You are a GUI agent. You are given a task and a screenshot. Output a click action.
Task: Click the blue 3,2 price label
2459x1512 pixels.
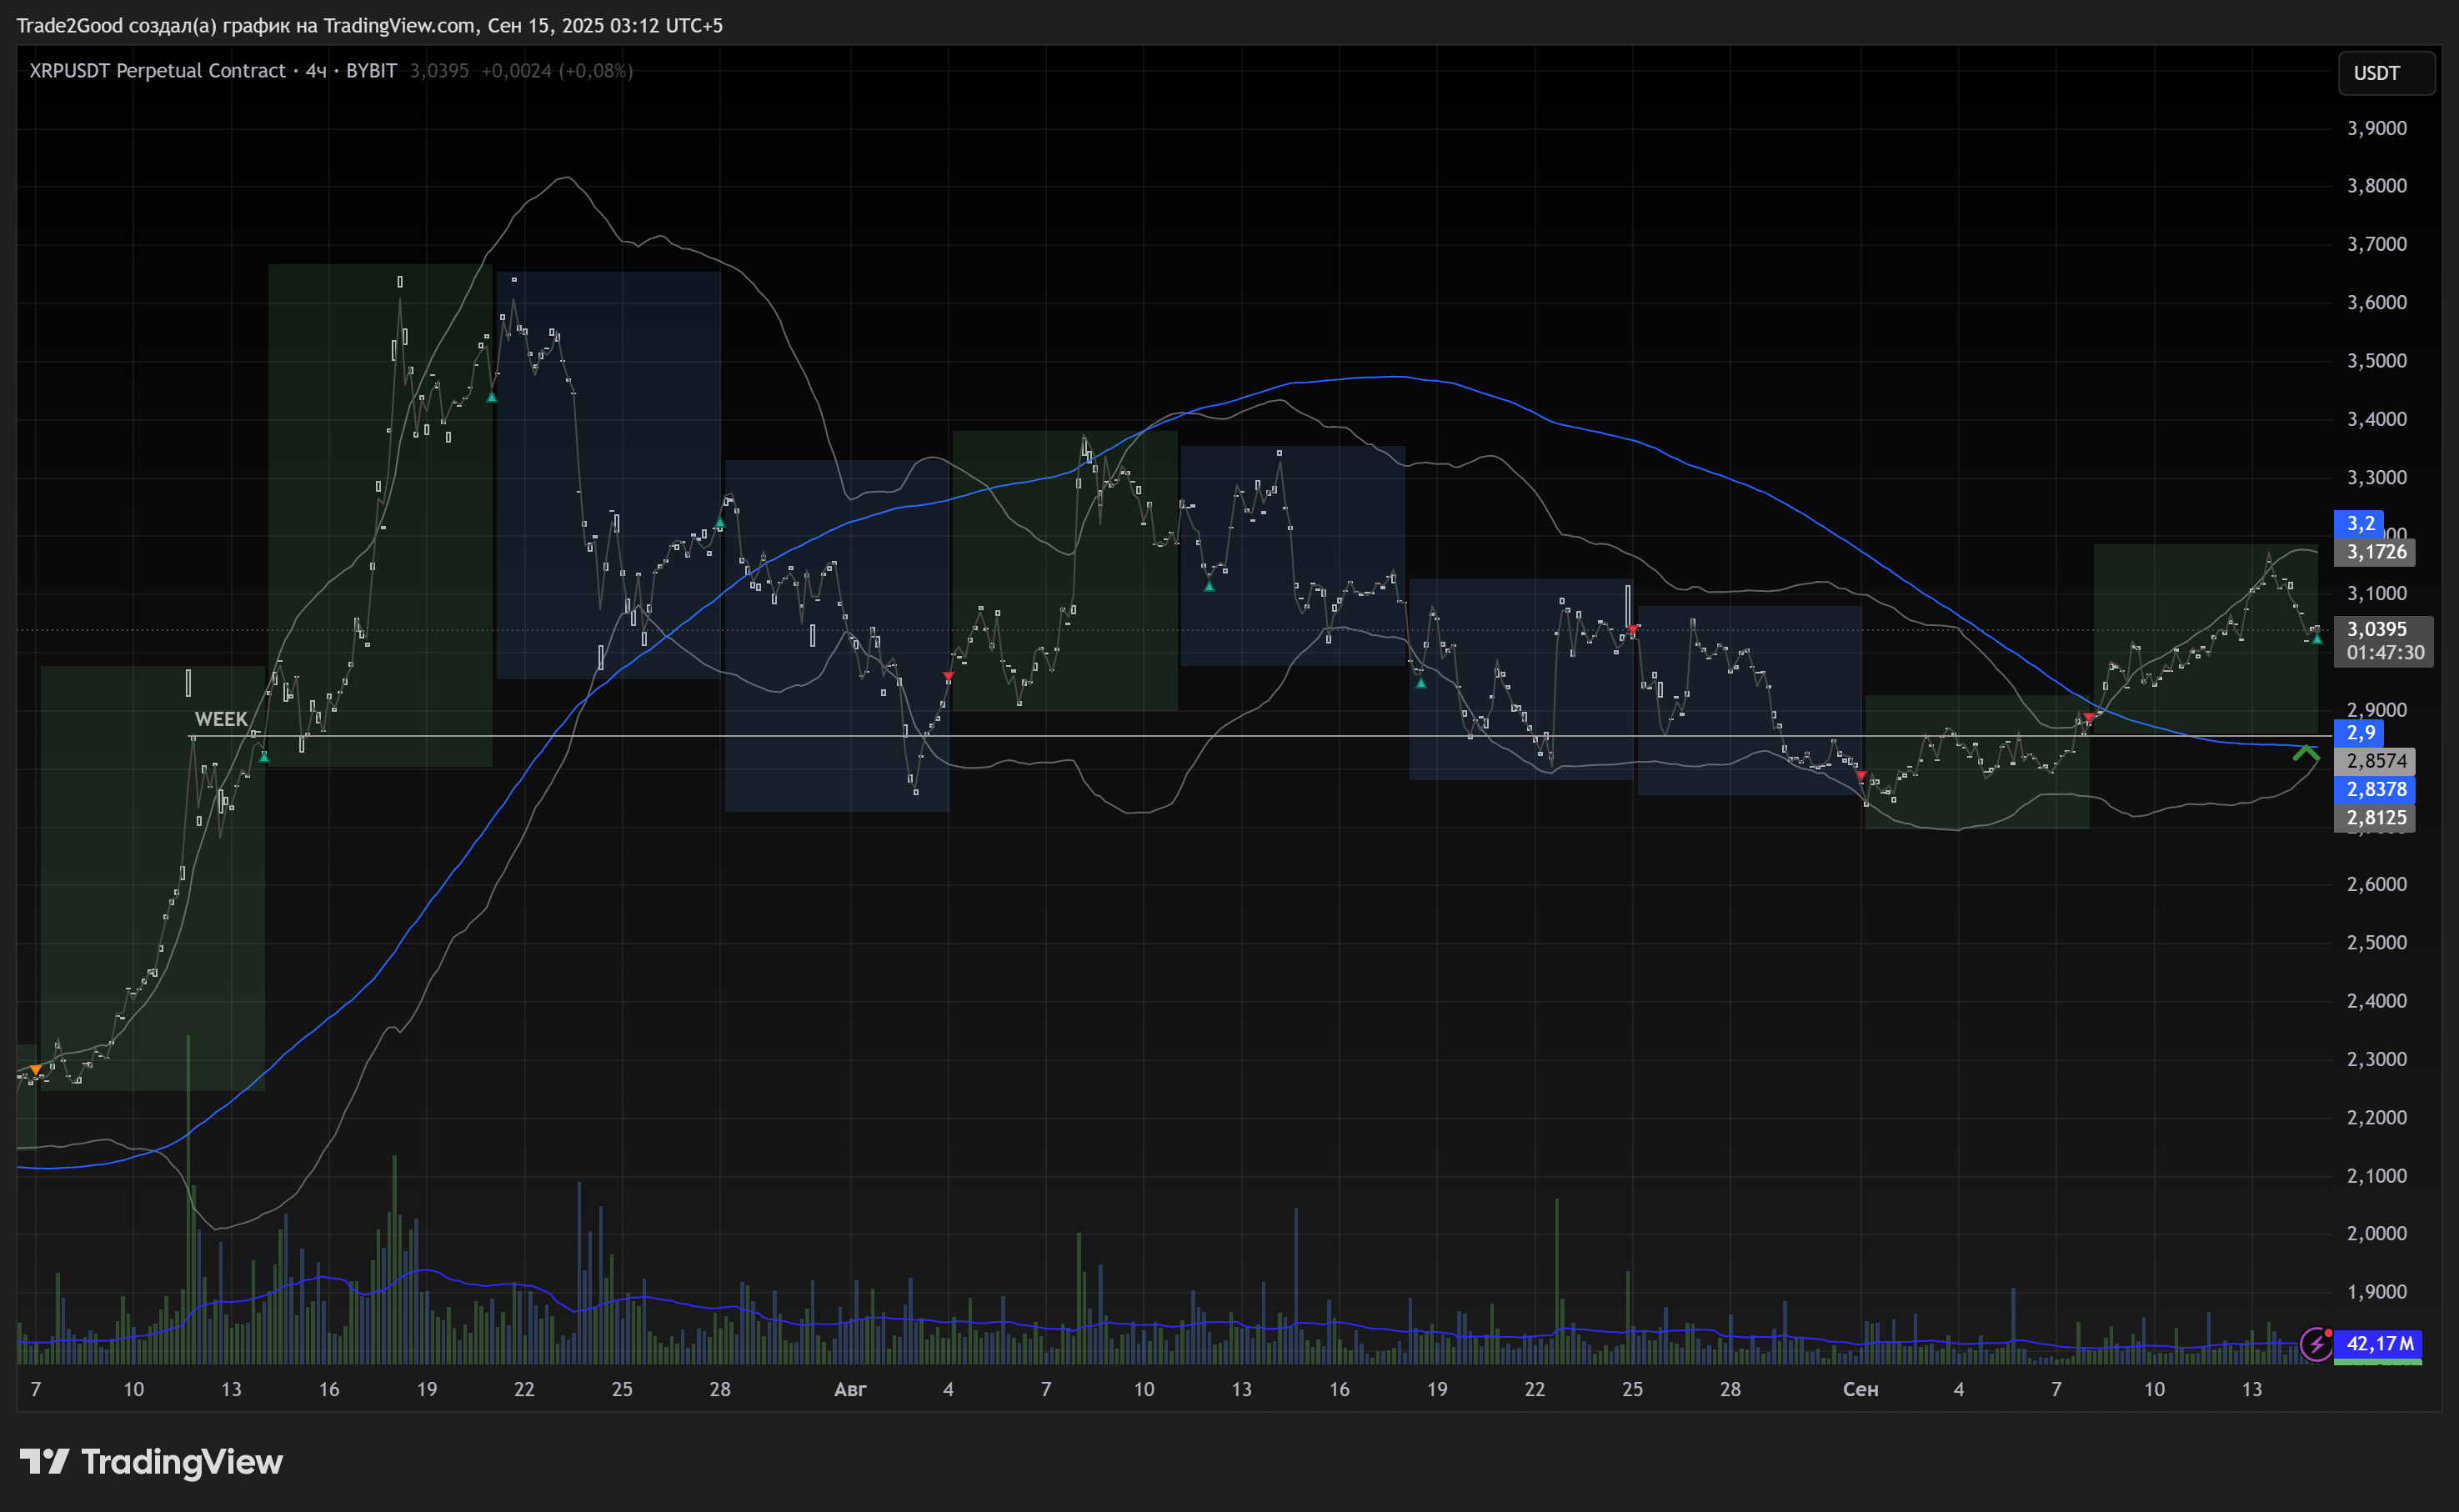pos(2360,523)
